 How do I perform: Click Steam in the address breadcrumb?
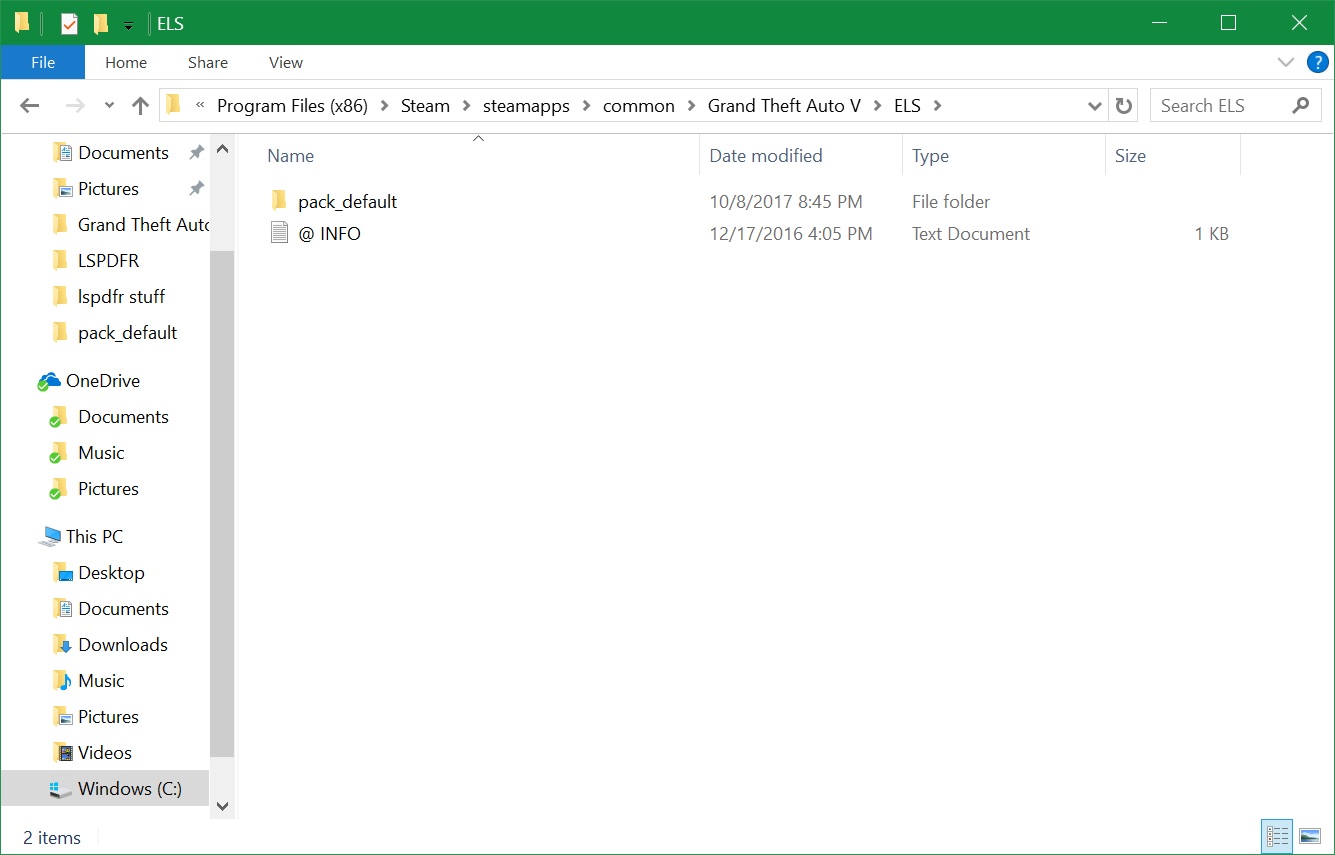click(425, 106)
